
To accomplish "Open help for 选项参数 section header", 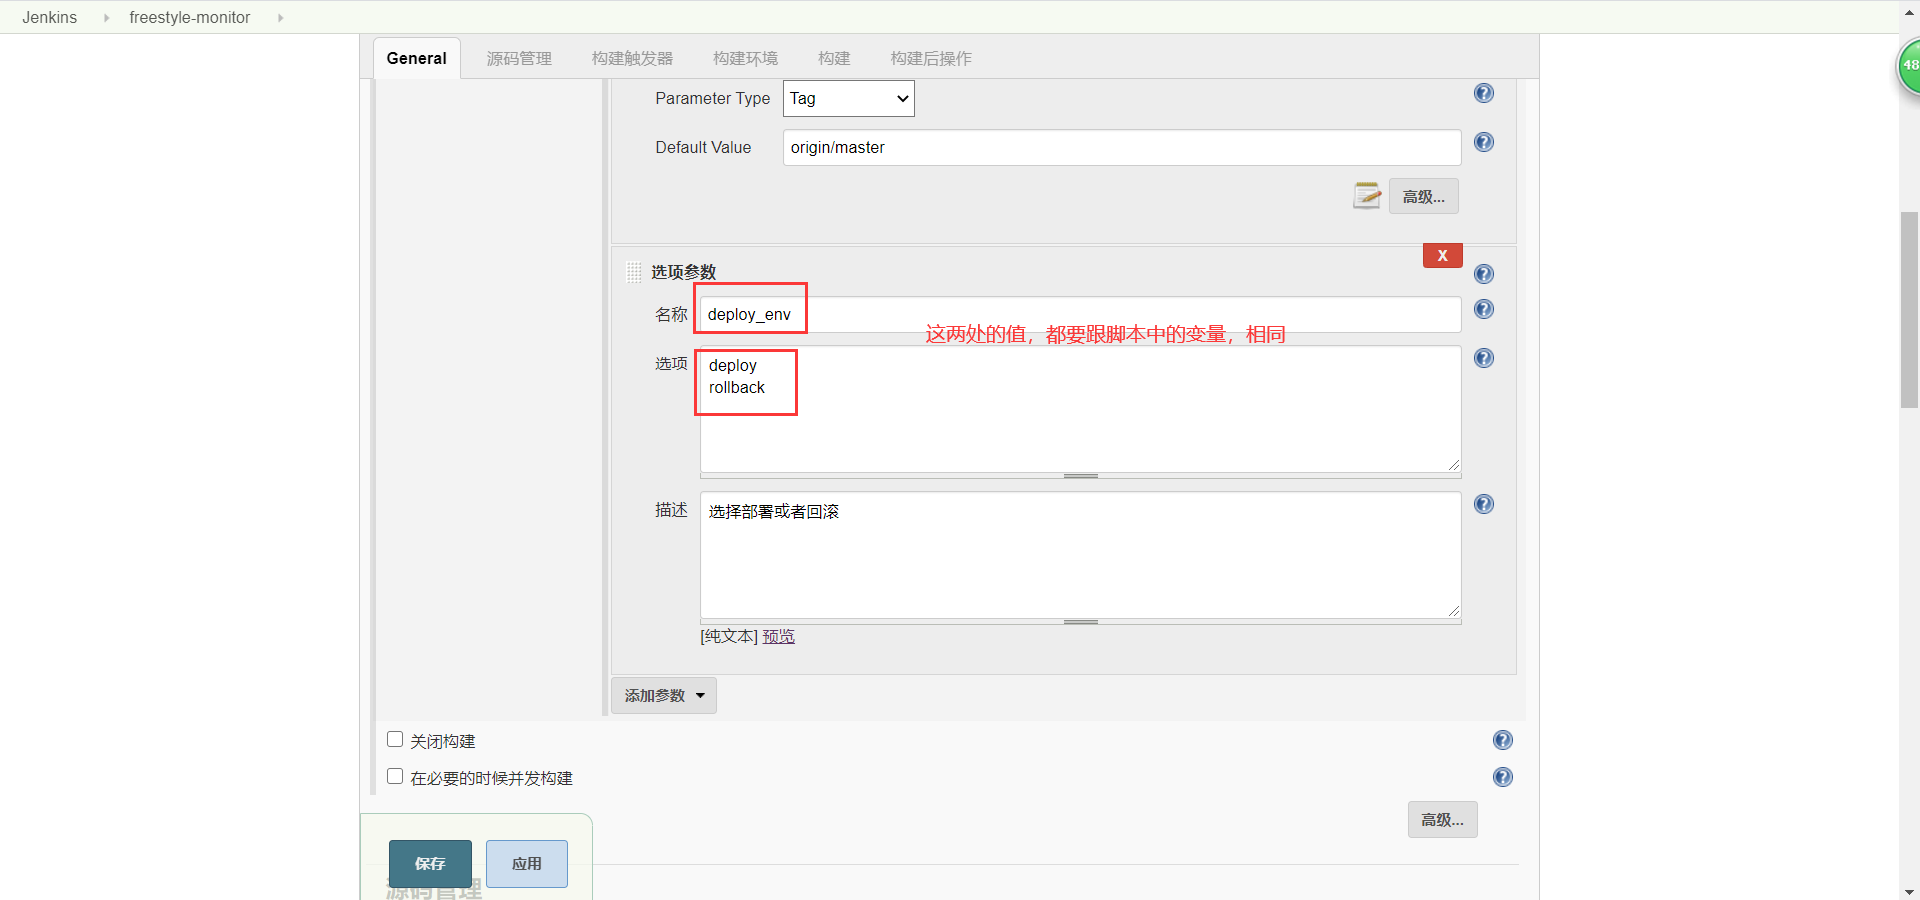I will pos(1484,274).
